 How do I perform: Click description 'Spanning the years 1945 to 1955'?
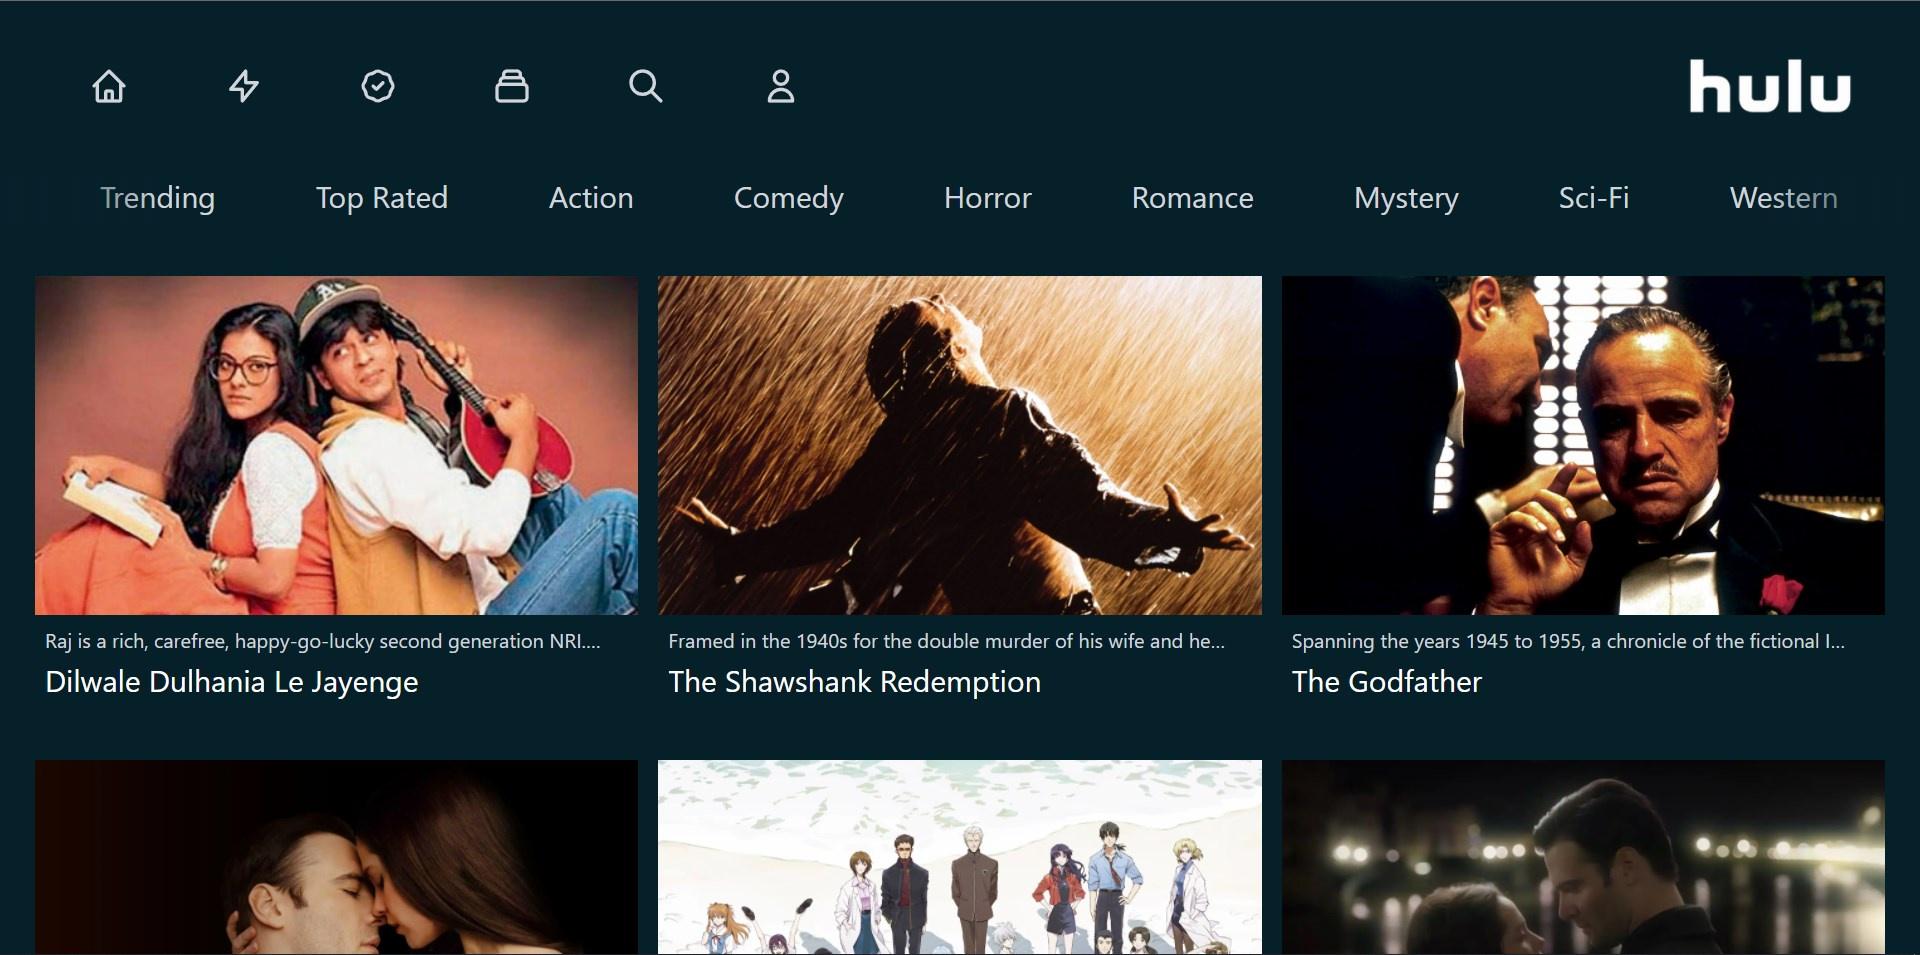click(1568, 642)
